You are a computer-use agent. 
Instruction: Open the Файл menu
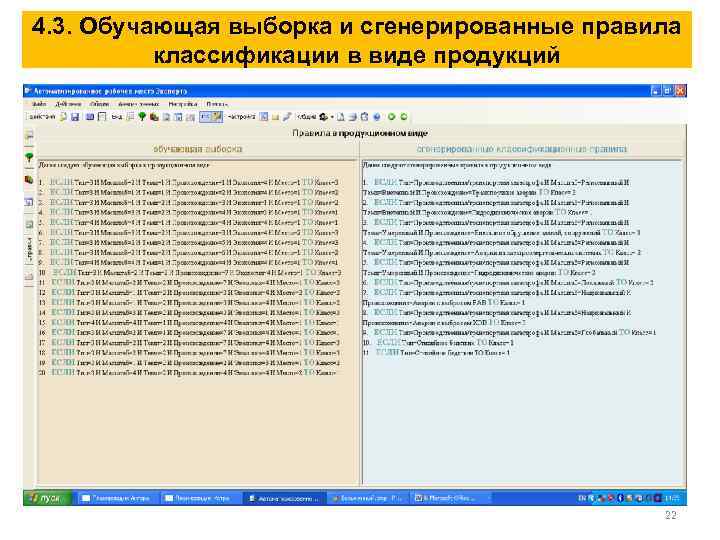39,104
